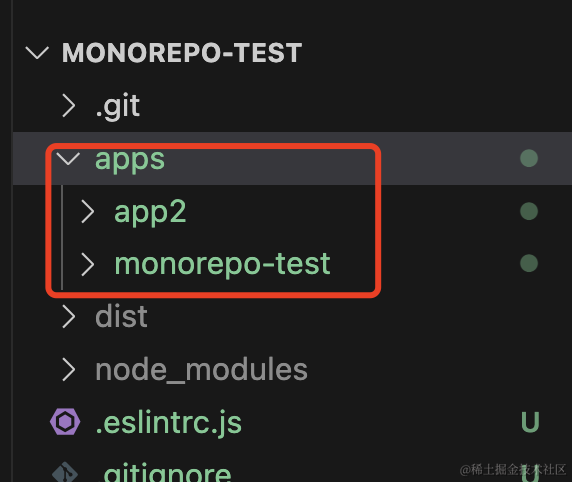Image resolution: width=572 pixels, height=482 pixels.
Task: Expand the .git folder chevron
Action: pyautogui.click(x=69, y=106)
